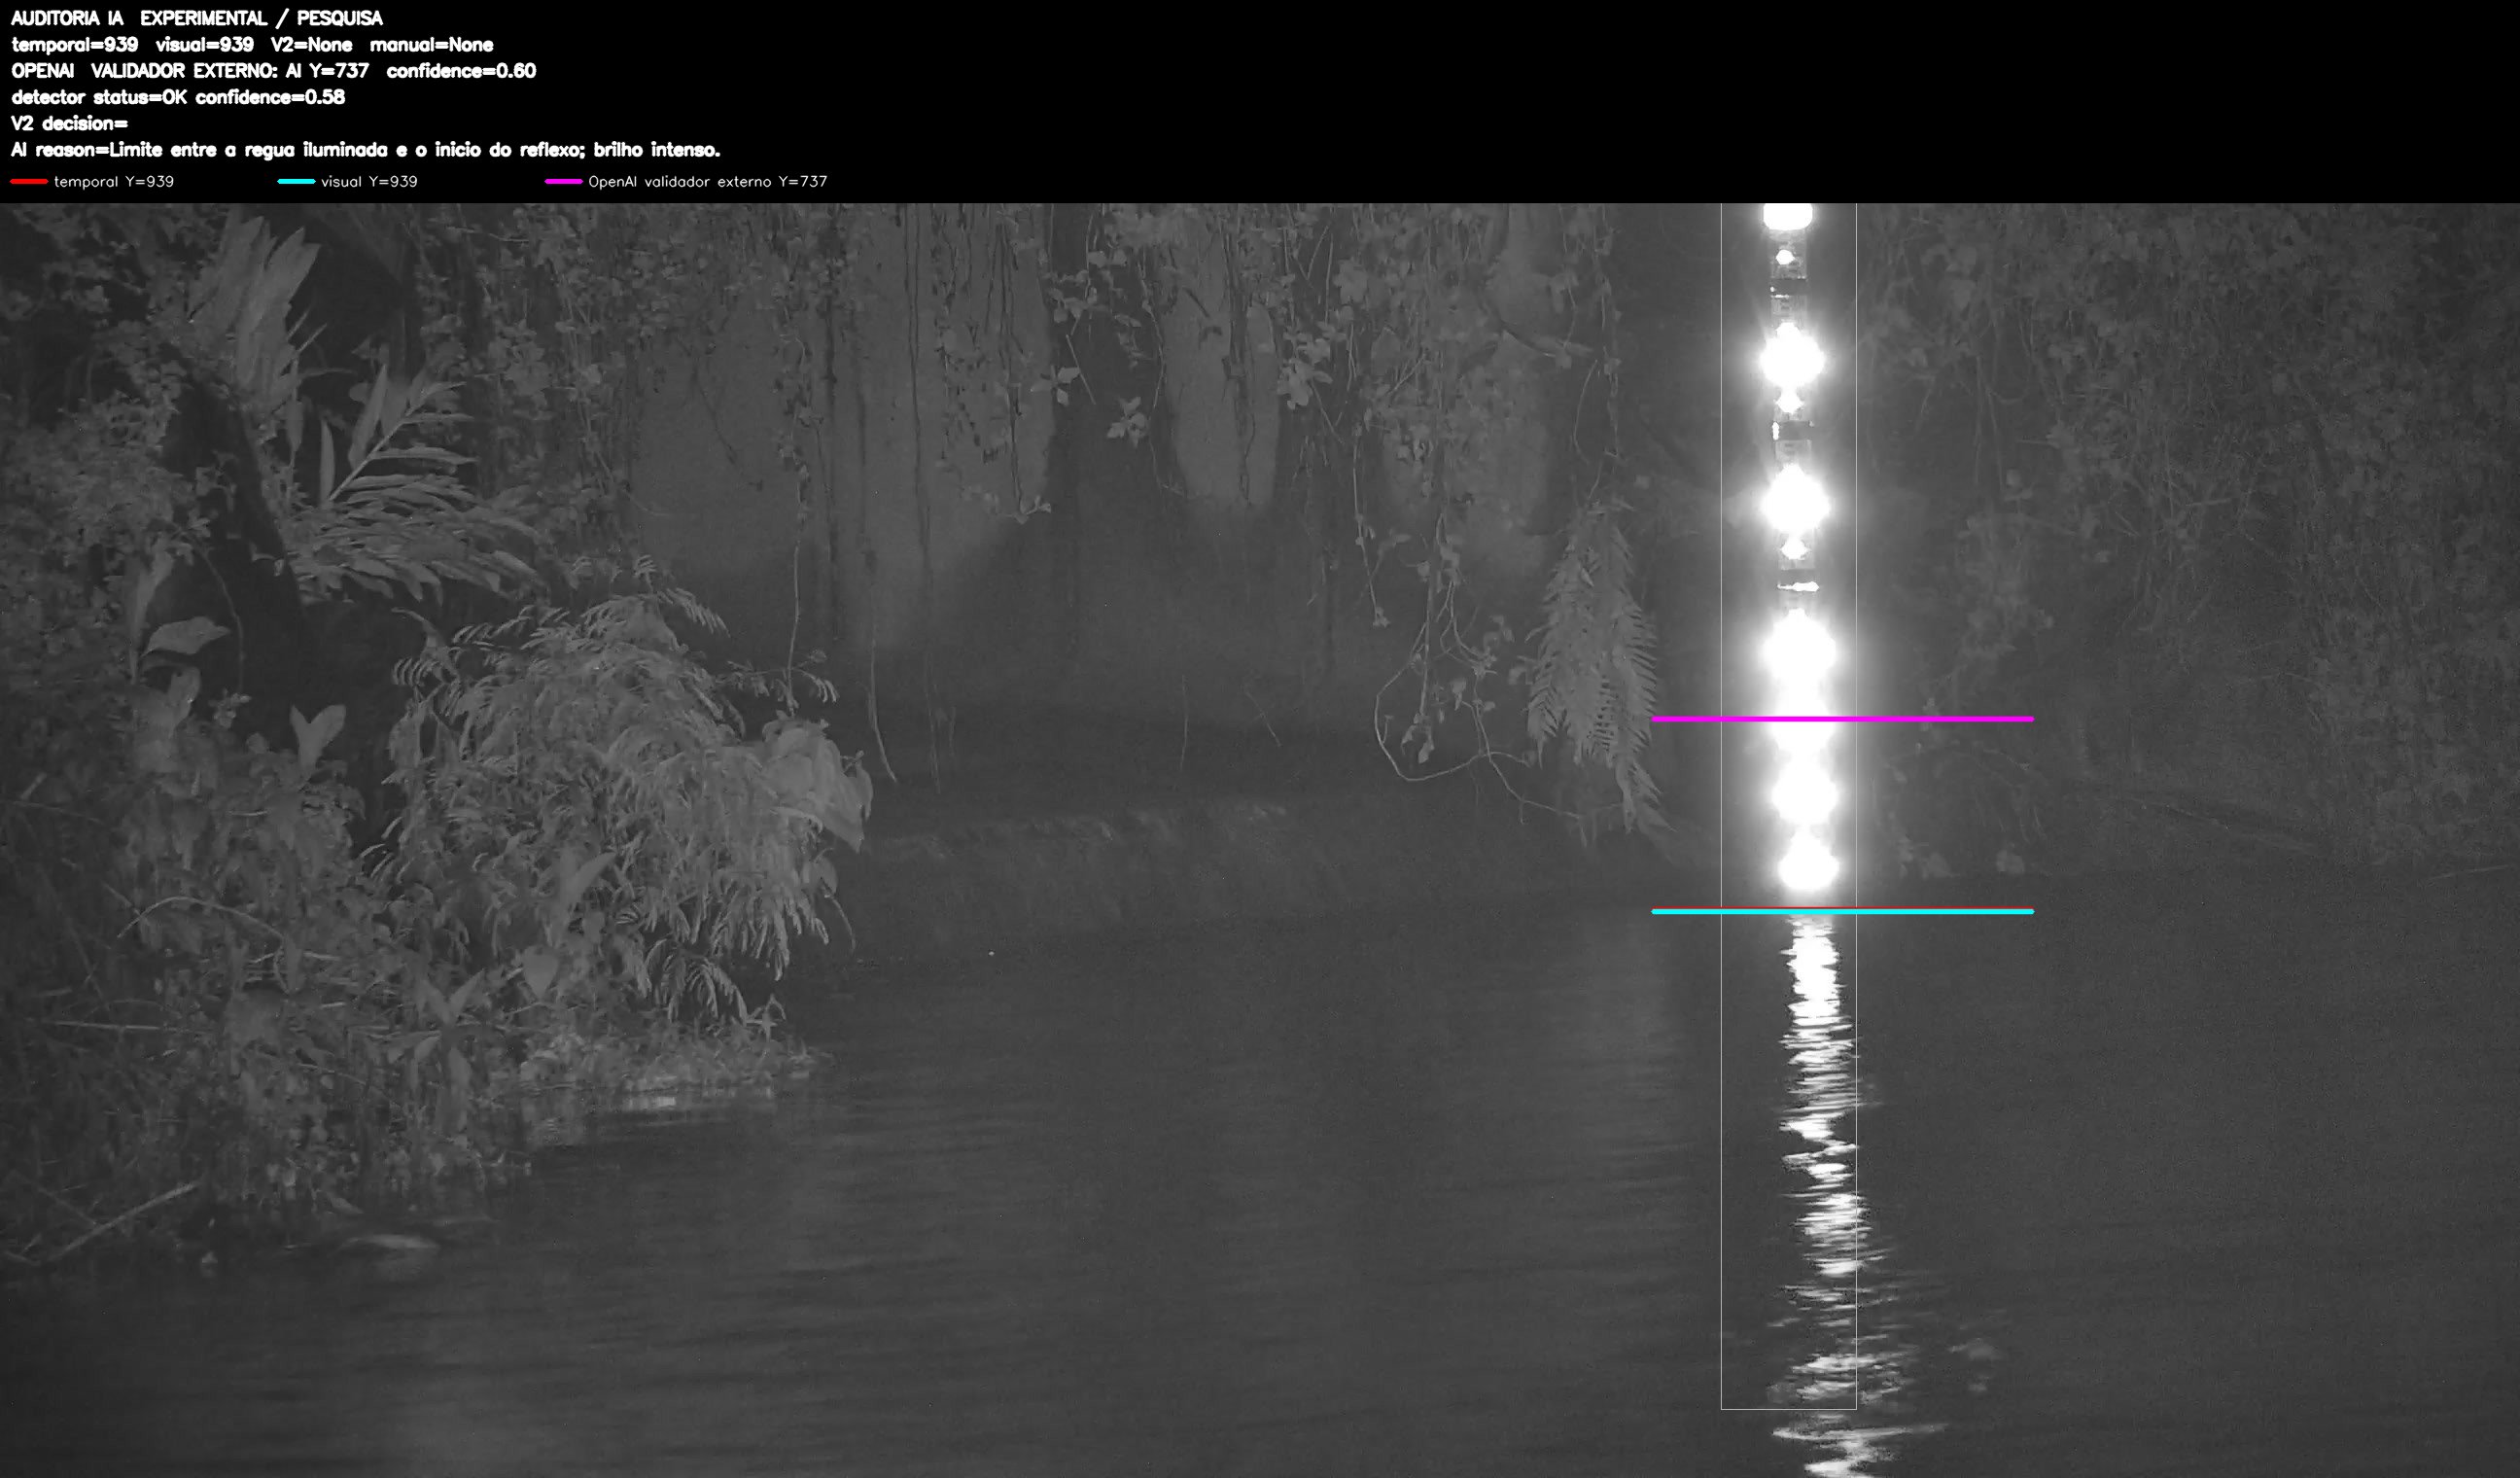2520x1478 pixels.
Task: Click the 'AI reason=Limite entre a regua' line
Action: 366,150
